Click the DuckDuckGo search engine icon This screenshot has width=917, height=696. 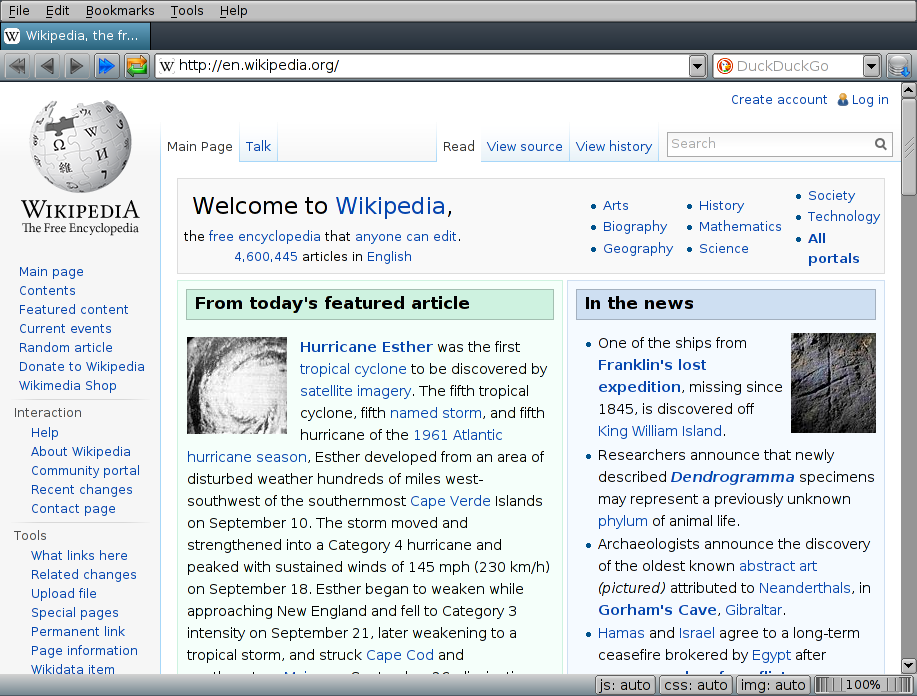723,66
